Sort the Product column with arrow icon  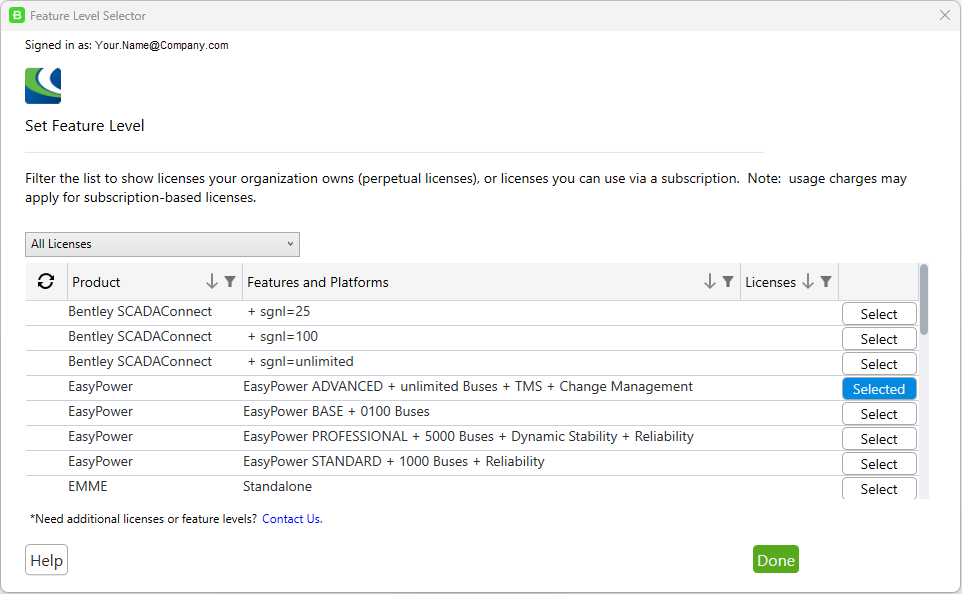(212, 282)
